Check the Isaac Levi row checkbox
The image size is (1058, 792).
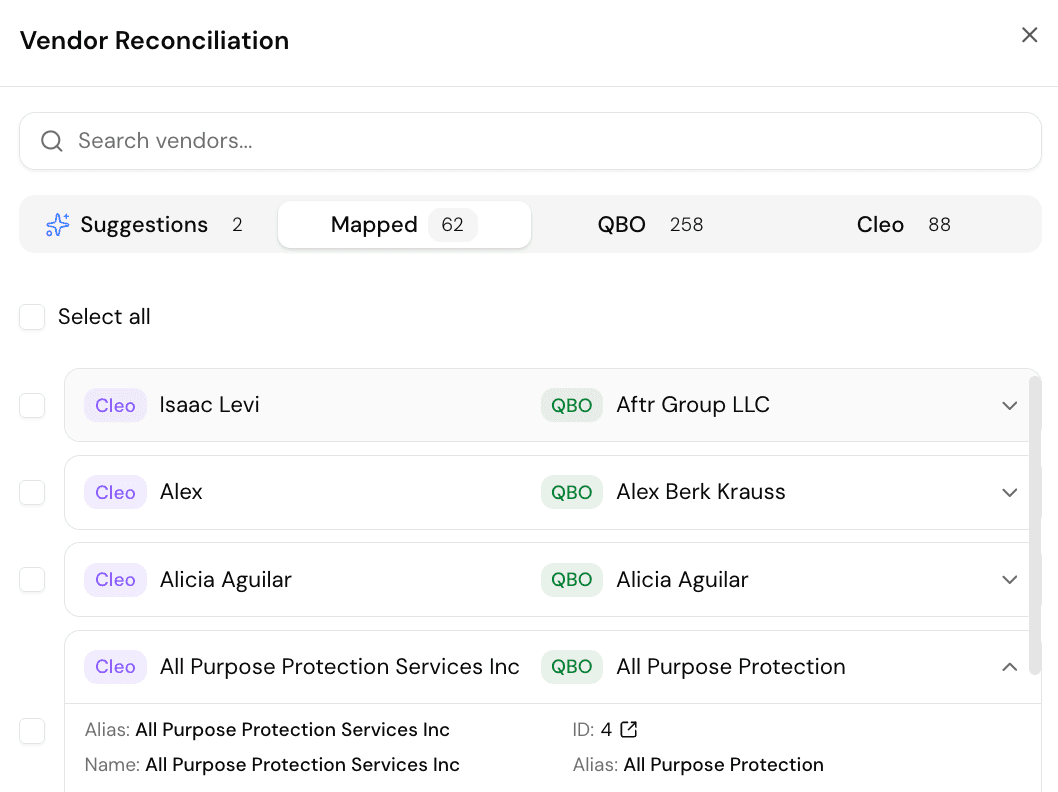(x=32, y=405)
